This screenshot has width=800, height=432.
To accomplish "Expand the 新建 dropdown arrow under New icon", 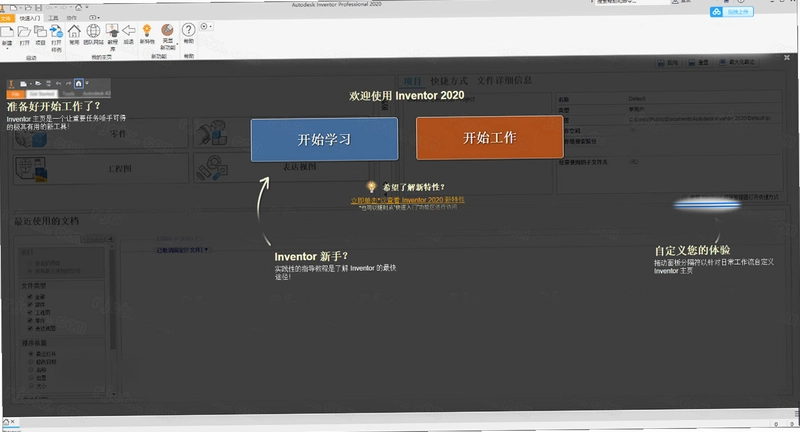I will tap(7, 48).
